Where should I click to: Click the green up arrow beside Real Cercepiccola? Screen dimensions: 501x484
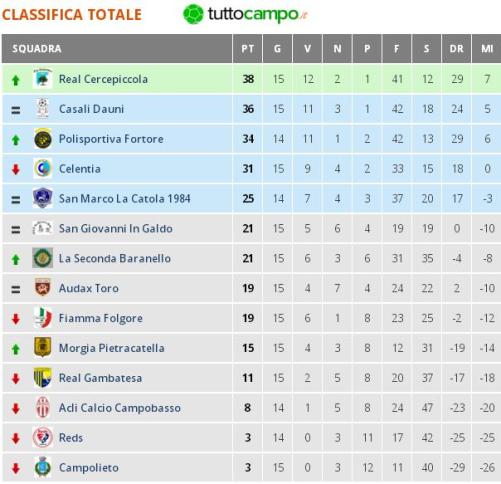16,80
